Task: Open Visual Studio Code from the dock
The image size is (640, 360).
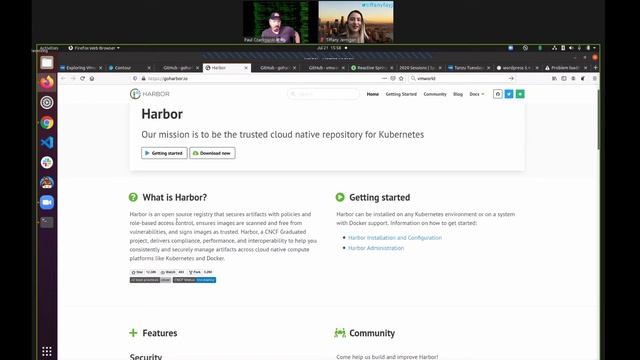Action: coord(47,142)
